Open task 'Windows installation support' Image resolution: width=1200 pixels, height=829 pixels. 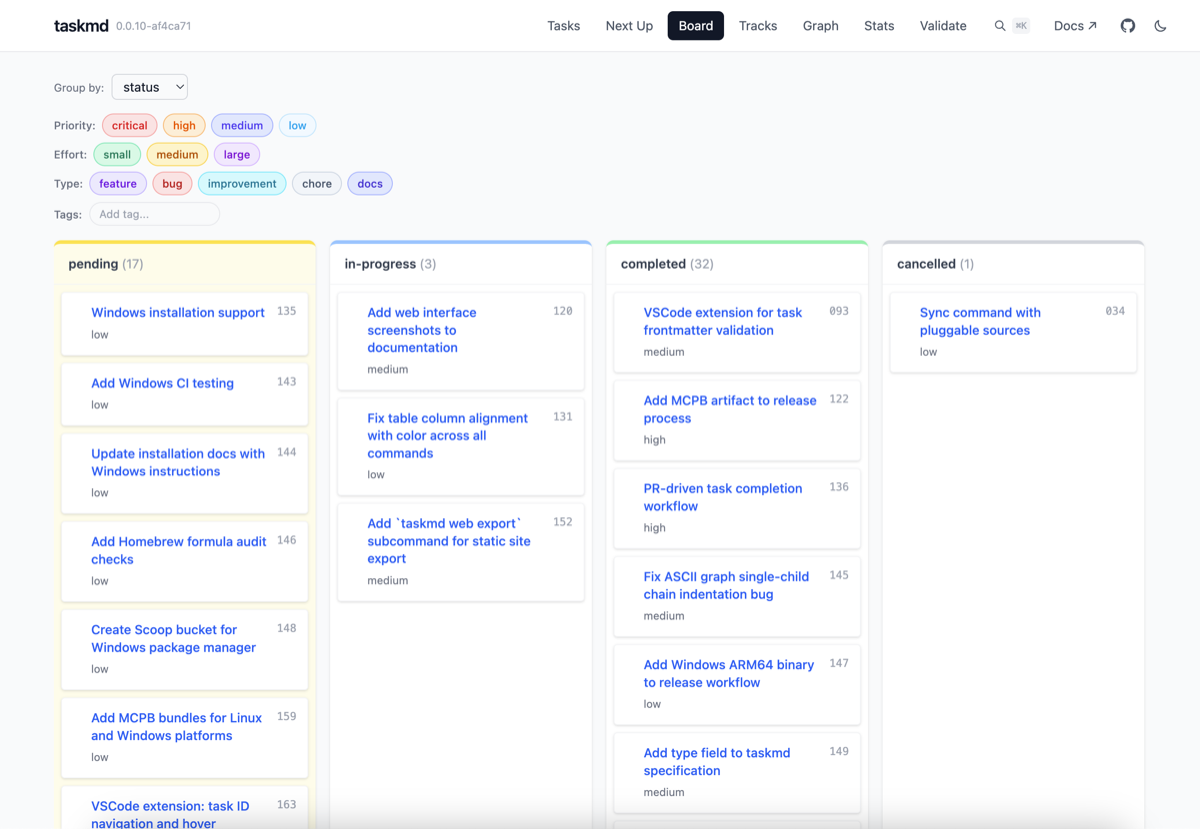click(177, 312)
